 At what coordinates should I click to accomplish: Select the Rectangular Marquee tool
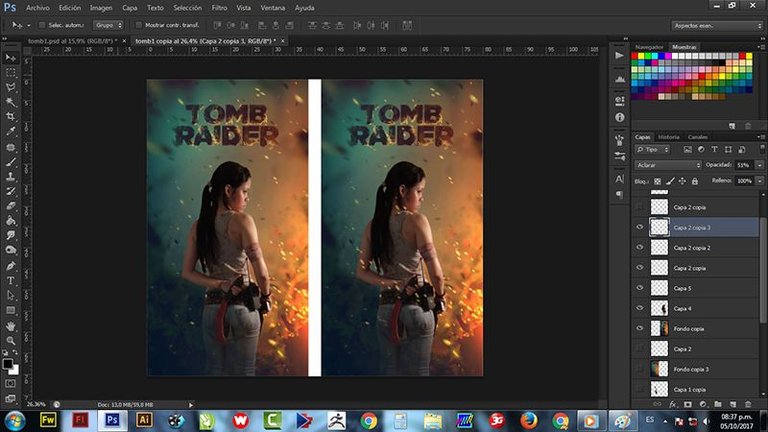pos(10,72)
